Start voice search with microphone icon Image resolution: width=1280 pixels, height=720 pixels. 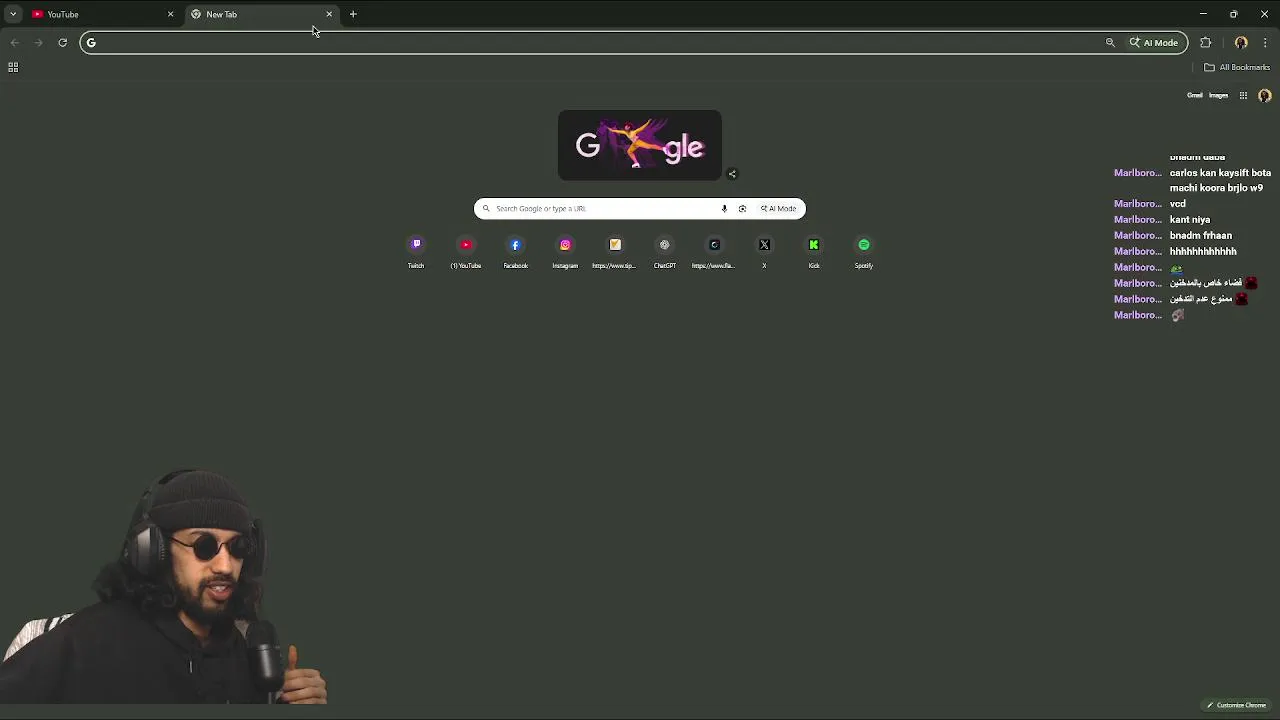point(724,209)
